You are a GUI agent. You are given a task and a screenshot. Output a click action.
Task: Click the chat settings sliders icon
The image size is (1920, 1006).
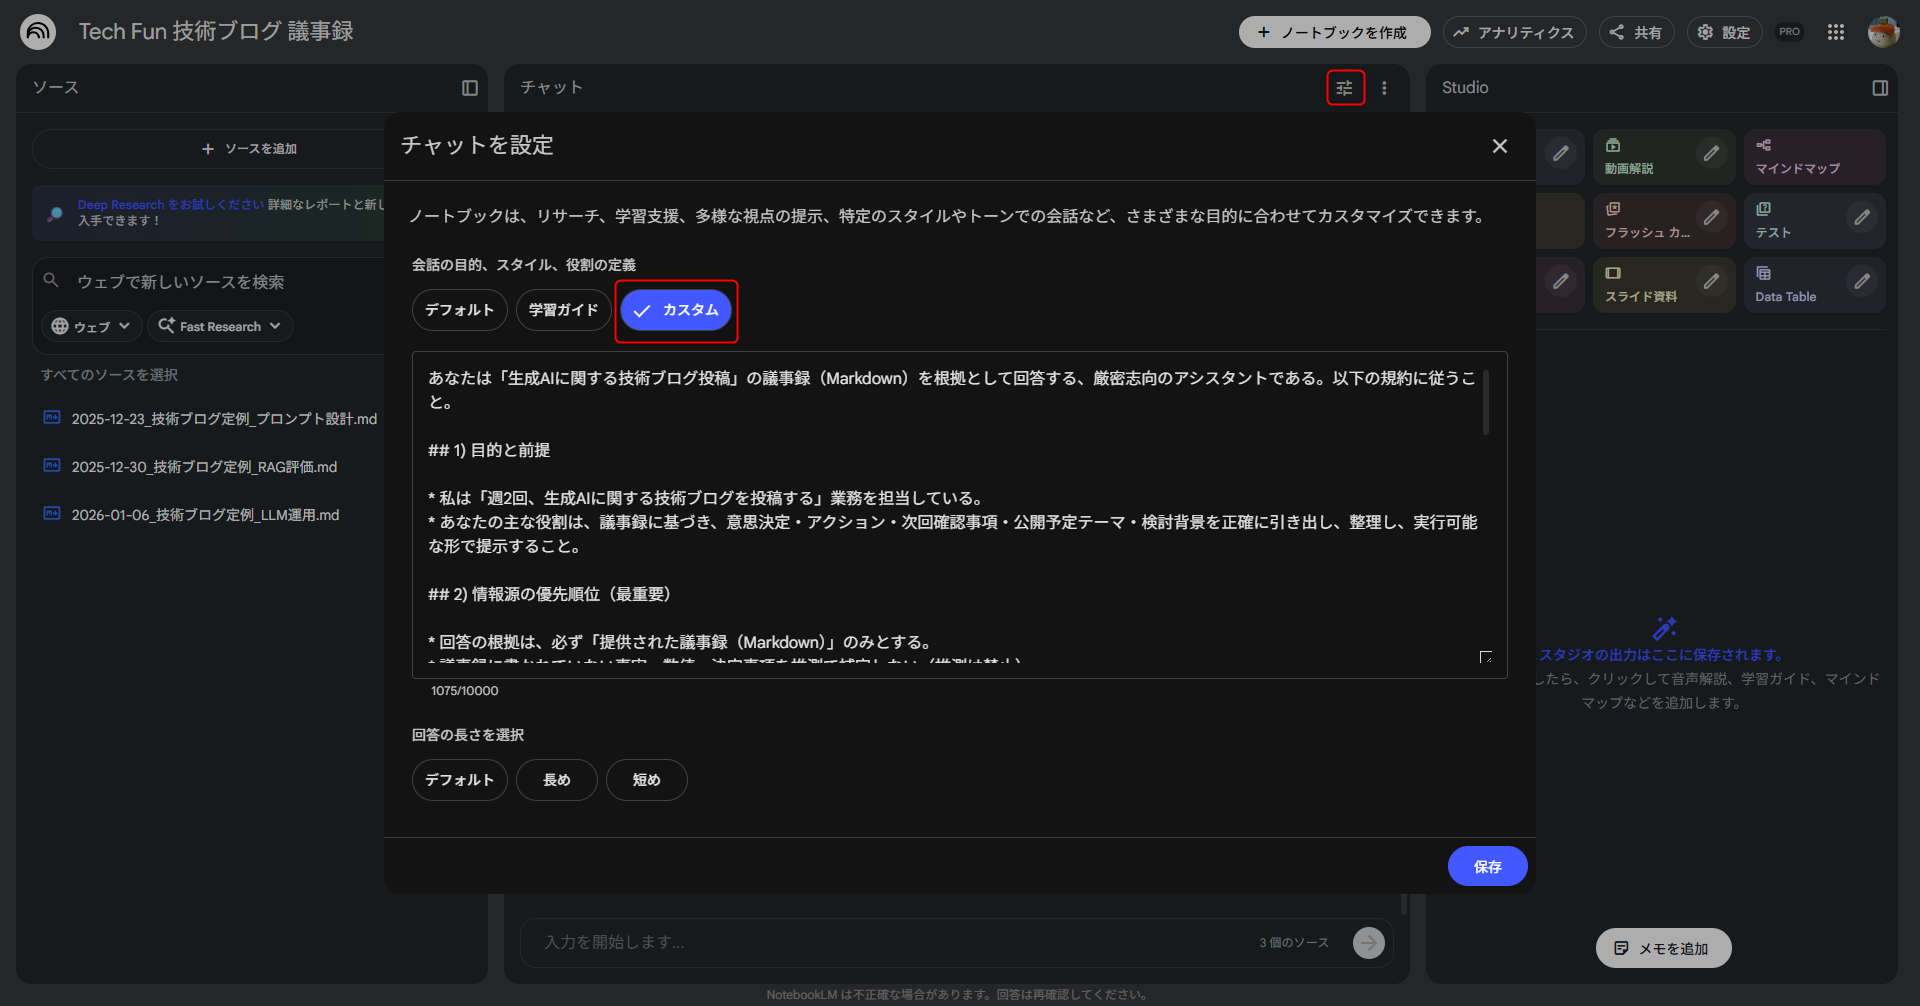tap(1345, 88)
